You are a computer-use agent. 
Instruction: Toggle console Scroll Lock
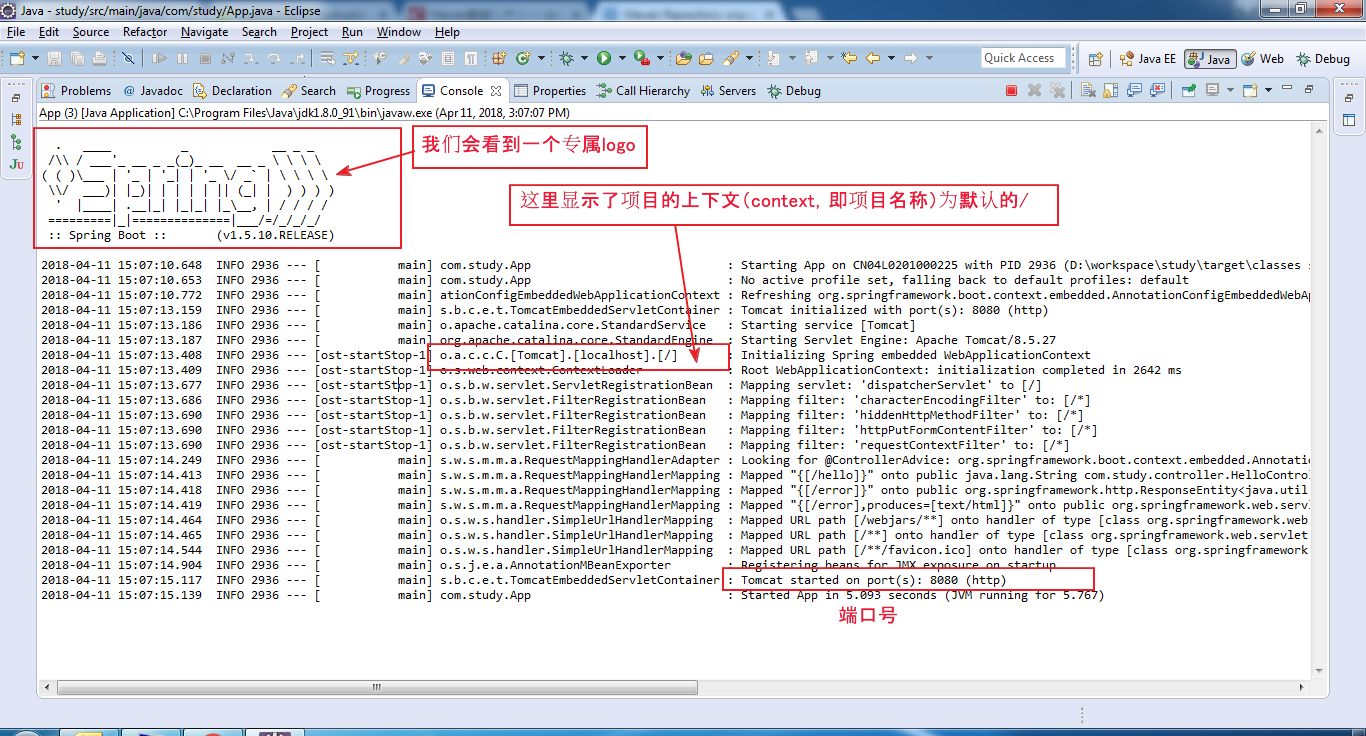click(x=1110, y=90)
